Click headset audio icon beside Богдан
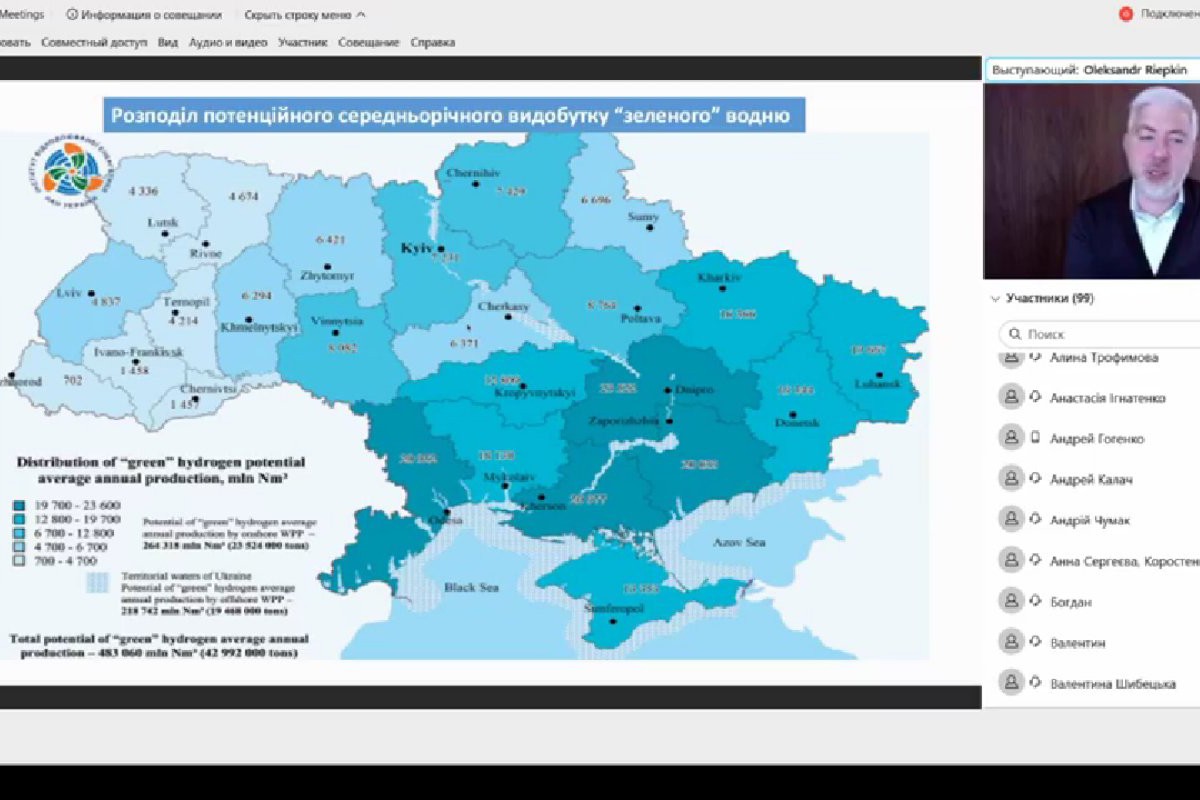 point(1036,602)
